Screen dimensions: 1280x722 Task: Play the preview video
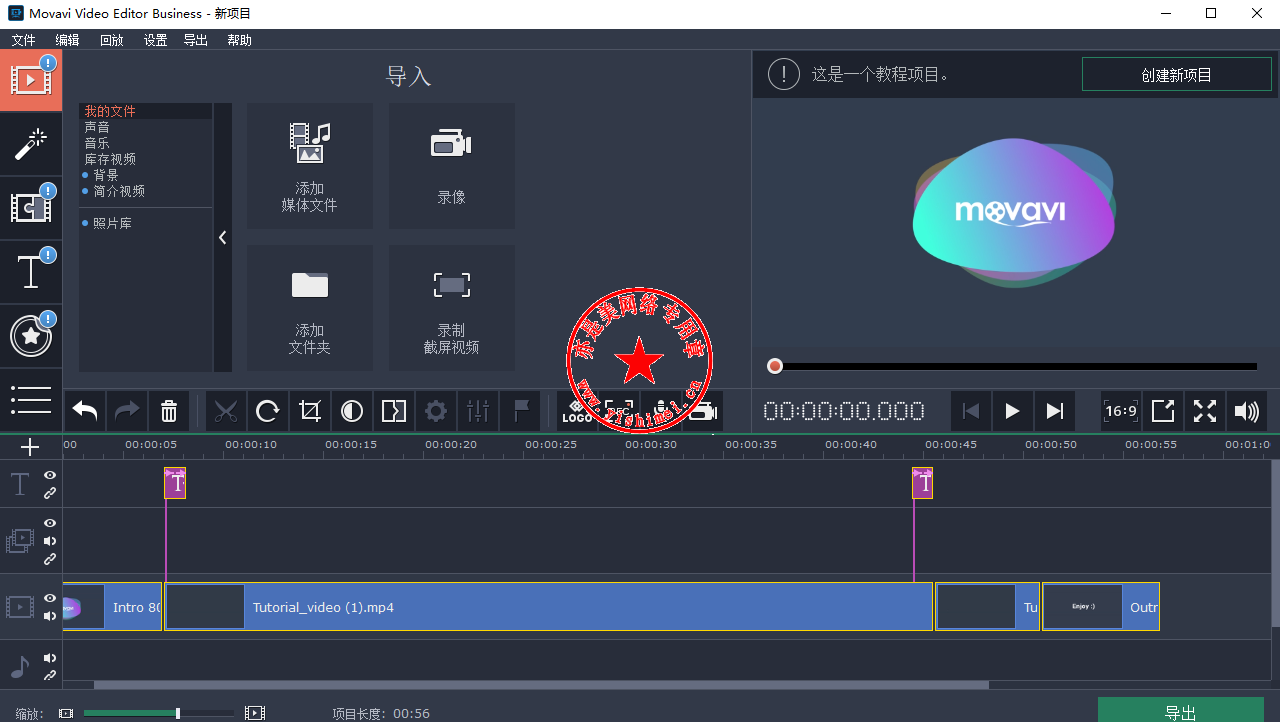click(1012, 411)
